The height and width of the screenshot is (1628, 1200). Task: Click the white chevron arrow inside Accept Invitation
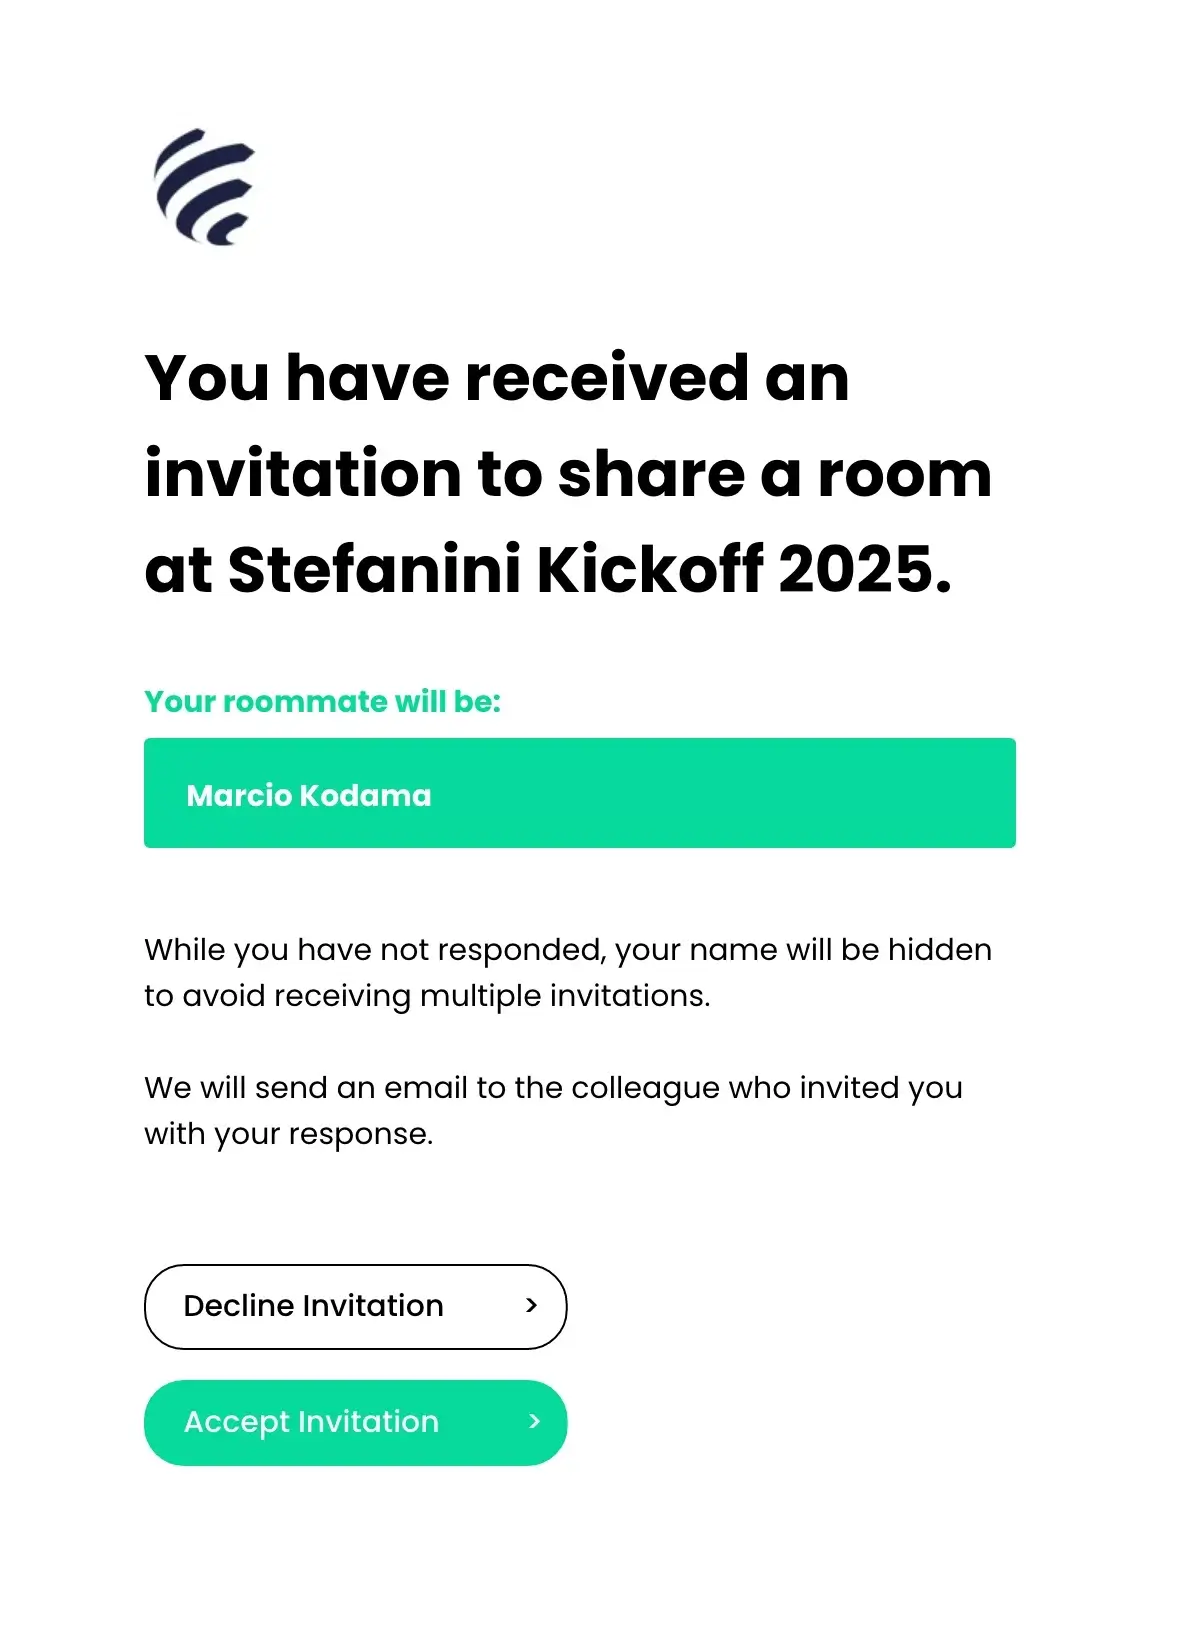click(534, 1421)
